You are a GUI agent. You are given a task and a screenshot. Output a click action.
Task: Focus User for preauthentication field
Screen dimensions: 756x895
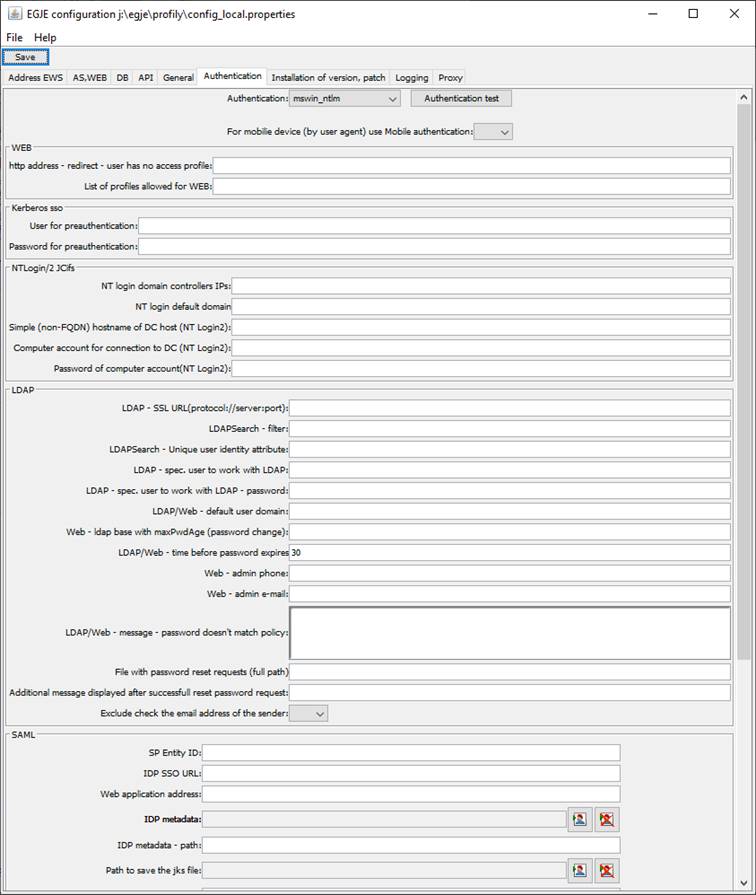435,226
